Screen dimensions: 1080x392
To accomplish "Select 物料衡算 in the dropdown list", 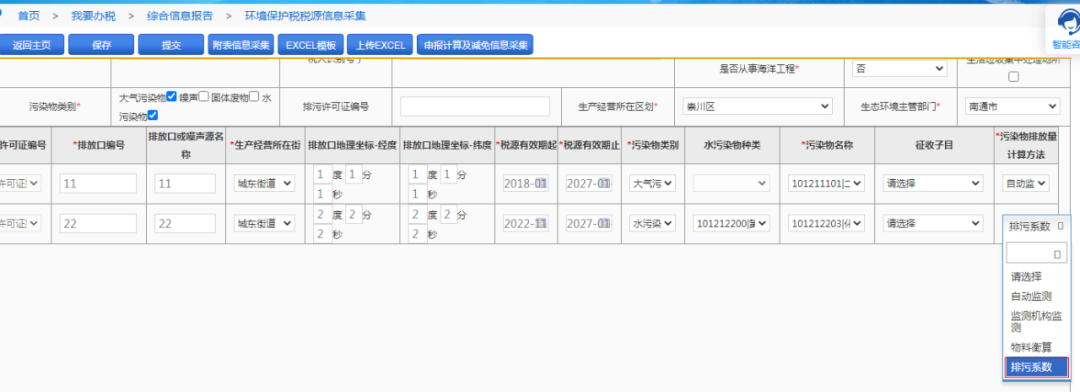I will (x=1031, y=347).
